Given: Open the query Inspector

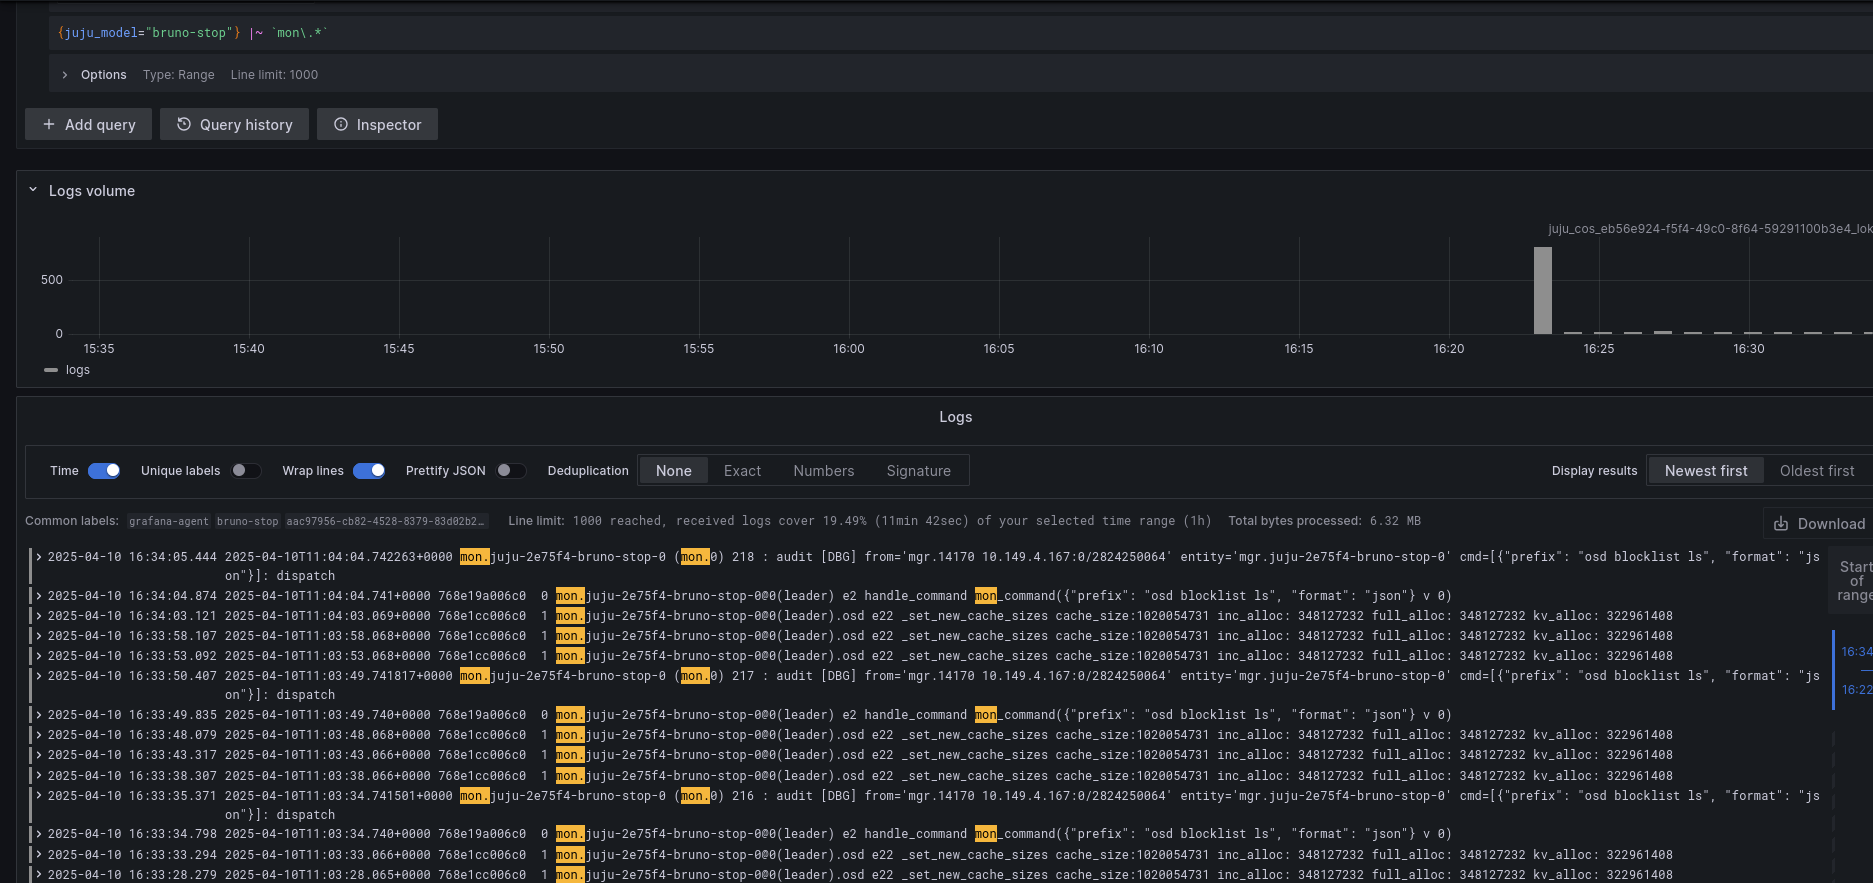Looking at the screenshot, I should point(377,125).
